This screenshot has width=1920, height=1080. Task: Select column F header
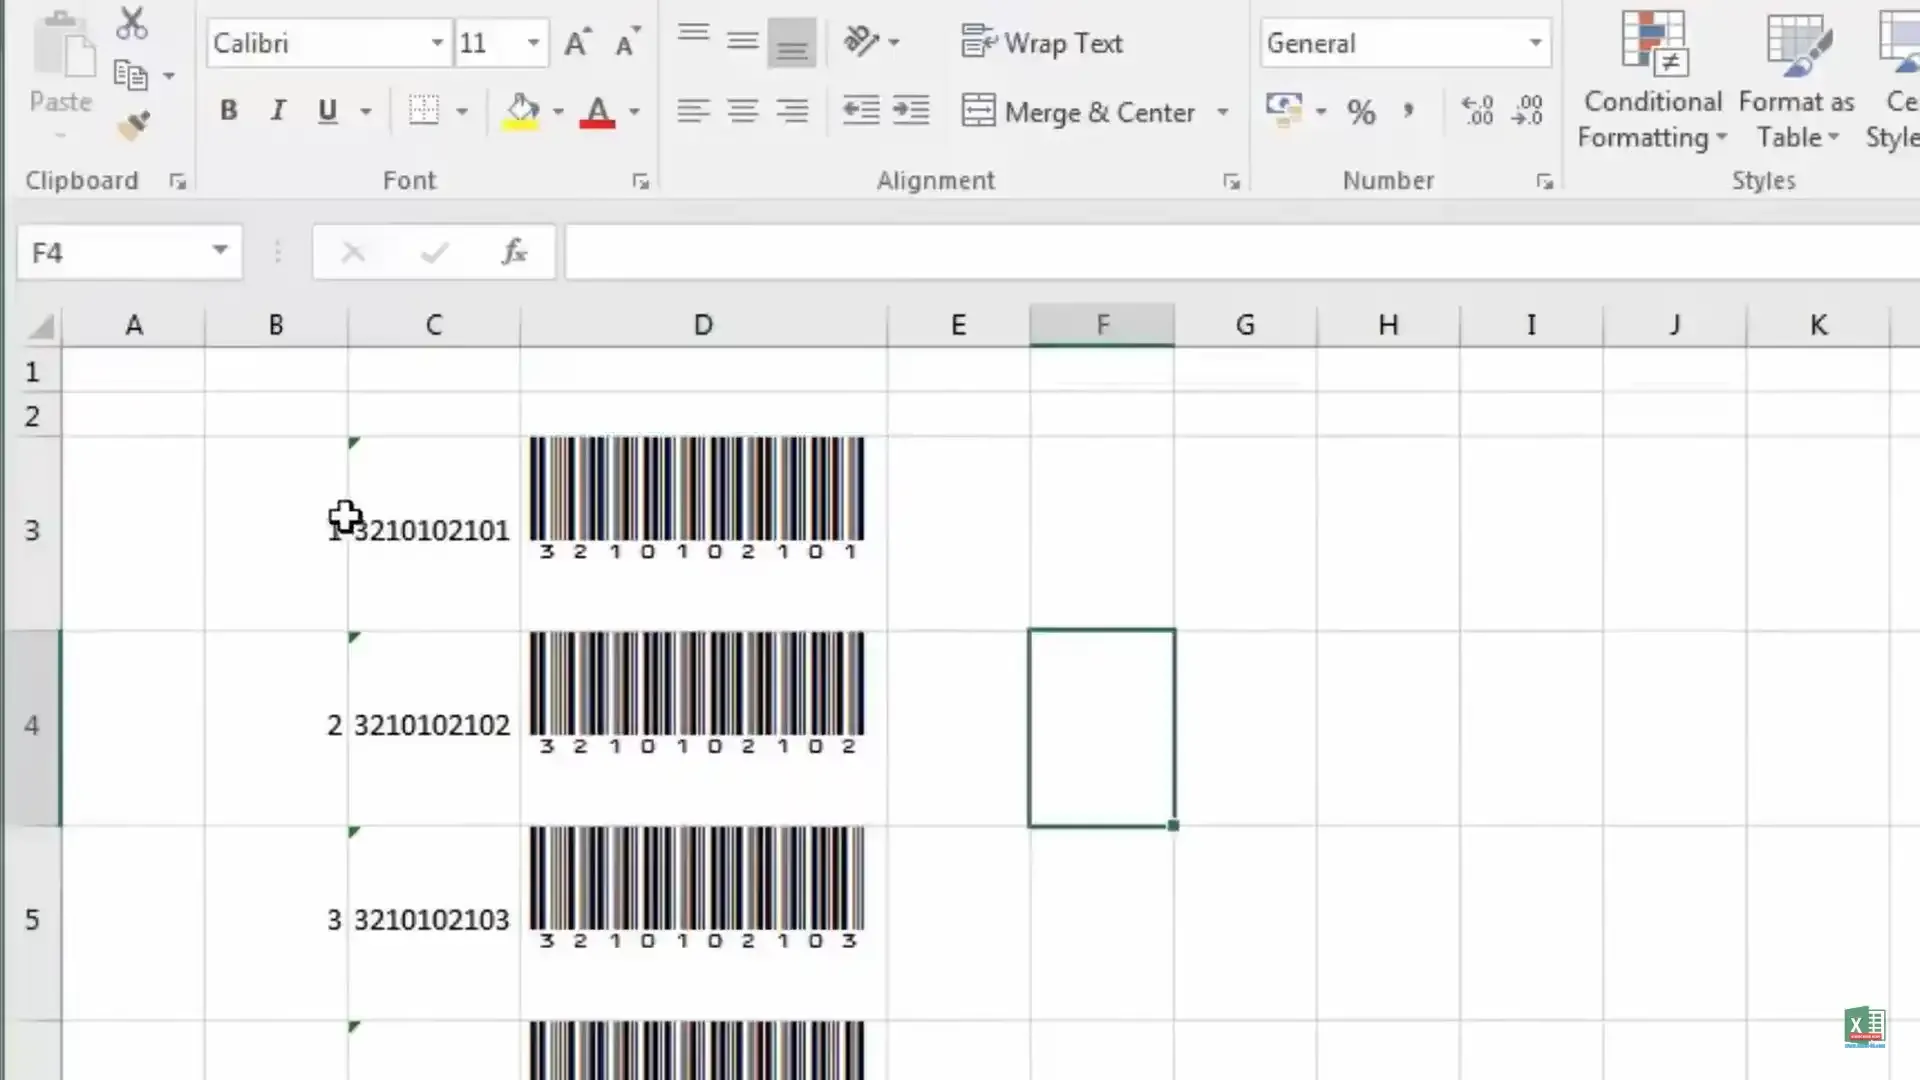pyautogui.click(x=1102, y=325)
